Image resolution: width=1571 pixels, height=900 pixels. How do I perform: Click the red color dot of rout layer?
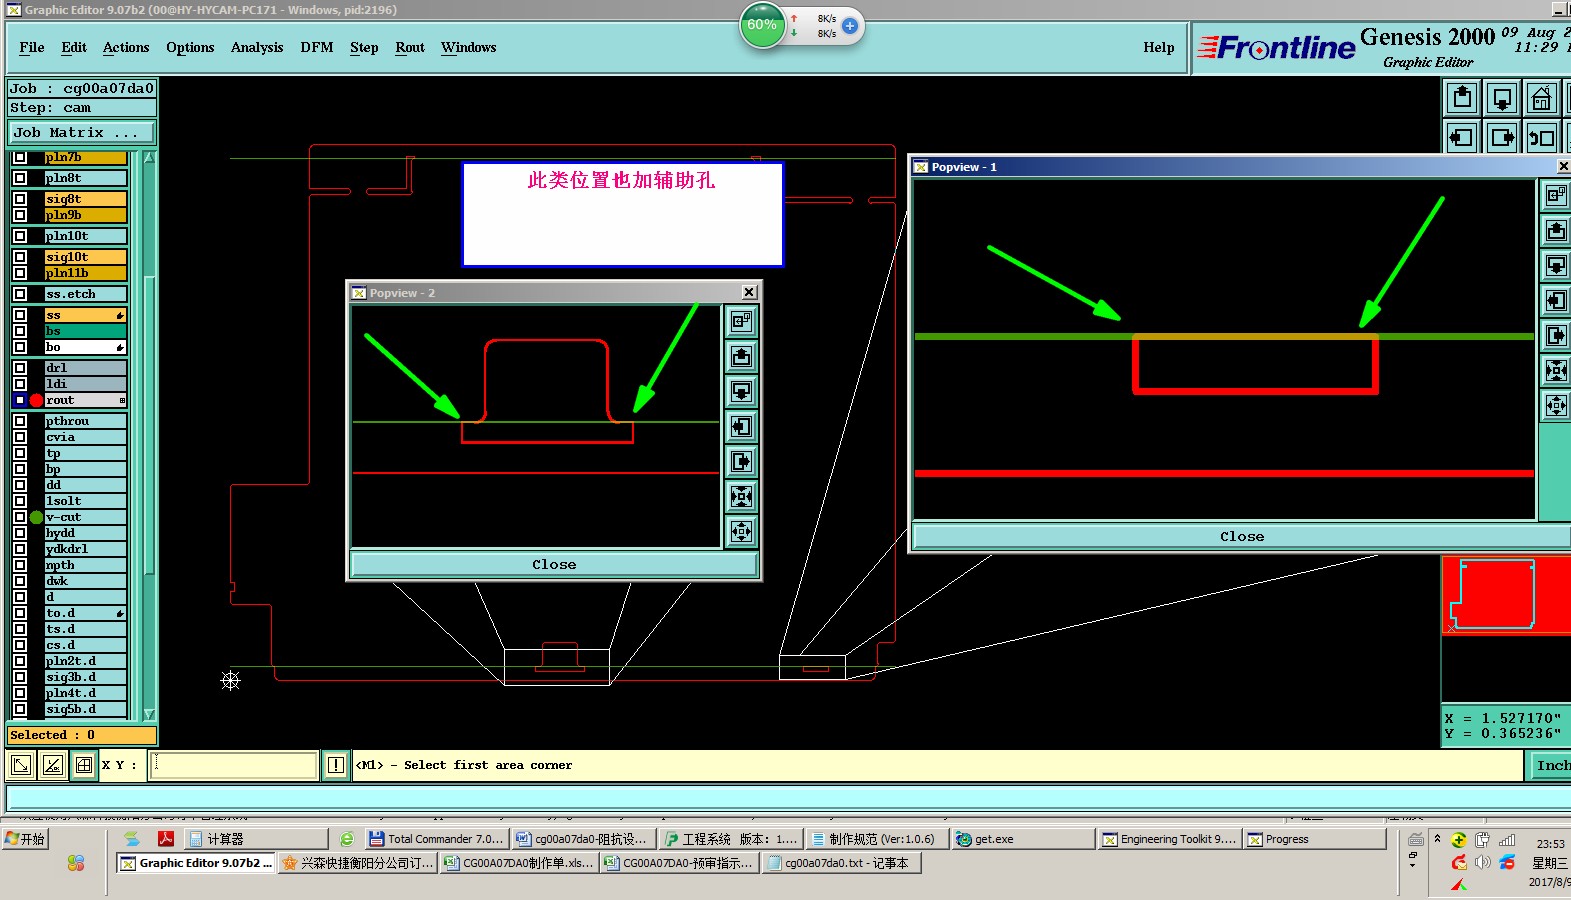(x=36, y=400)
